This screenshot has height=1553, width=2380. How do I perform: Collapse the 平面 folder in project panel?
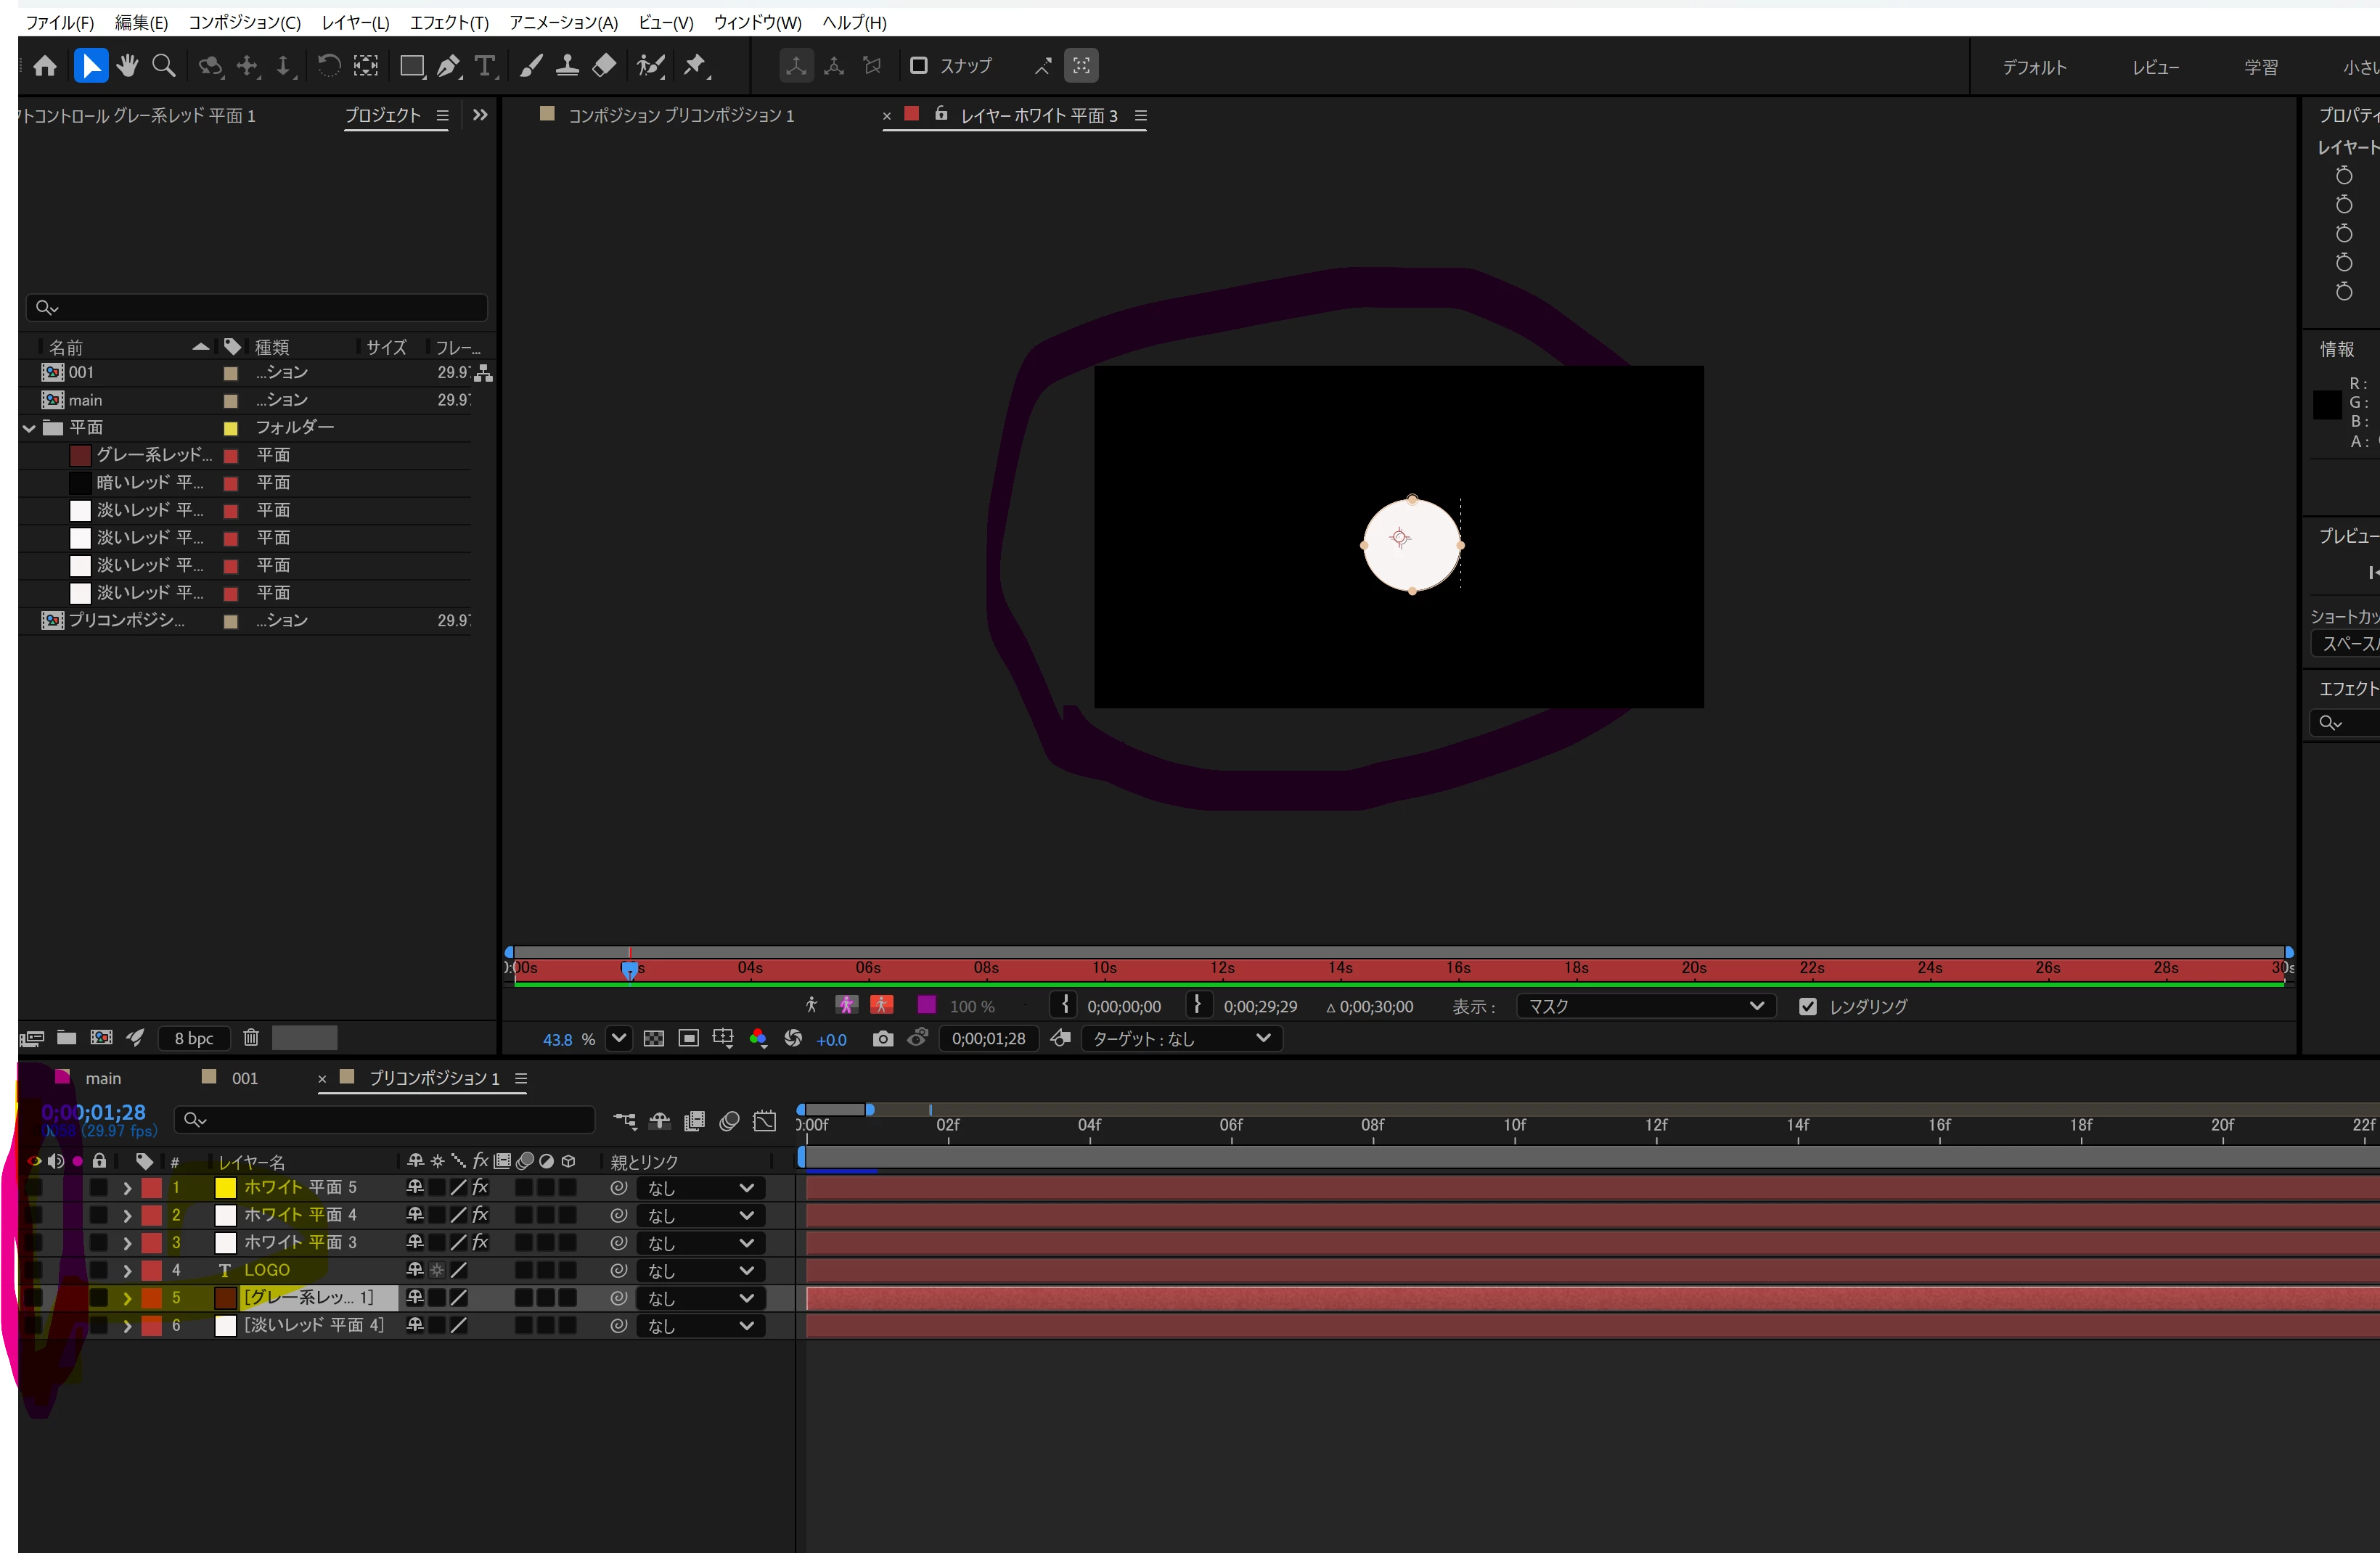(29, 428)
